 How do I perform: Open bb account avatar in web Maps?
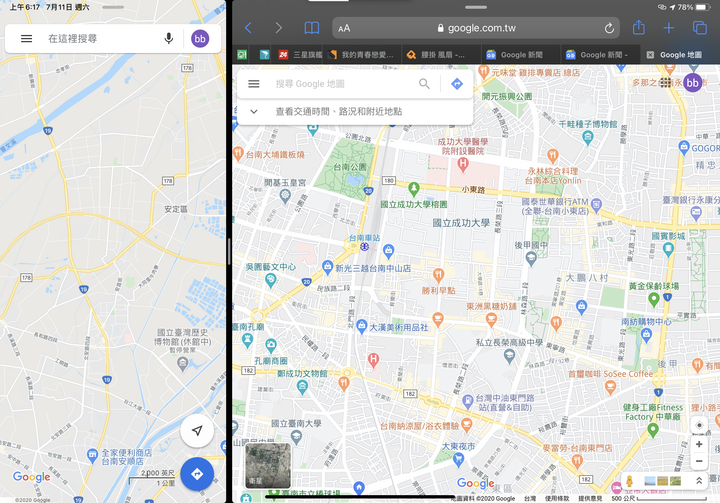(x=692, y=83)
